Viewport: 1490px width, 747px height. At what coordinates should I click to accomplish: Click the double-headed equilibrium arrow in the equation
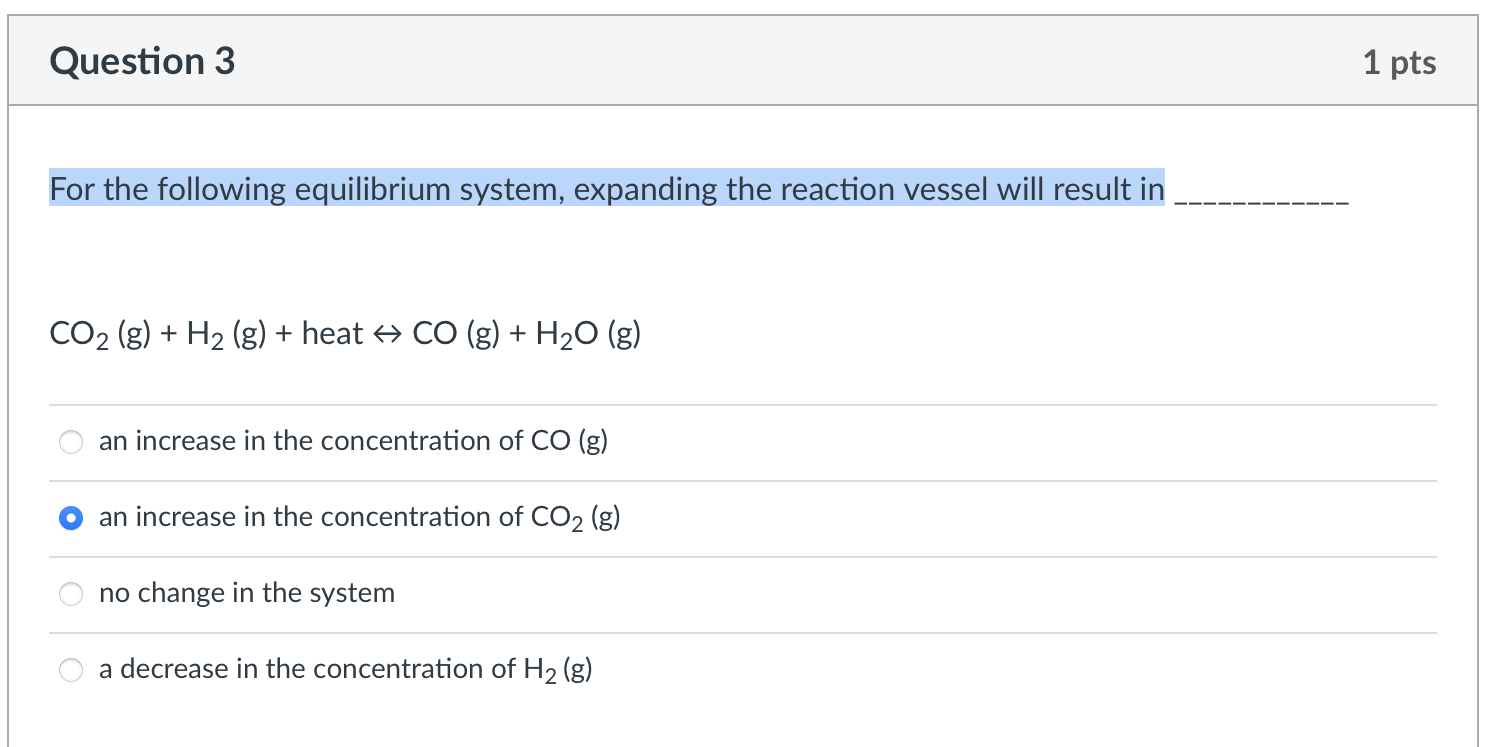pos(388,334)
